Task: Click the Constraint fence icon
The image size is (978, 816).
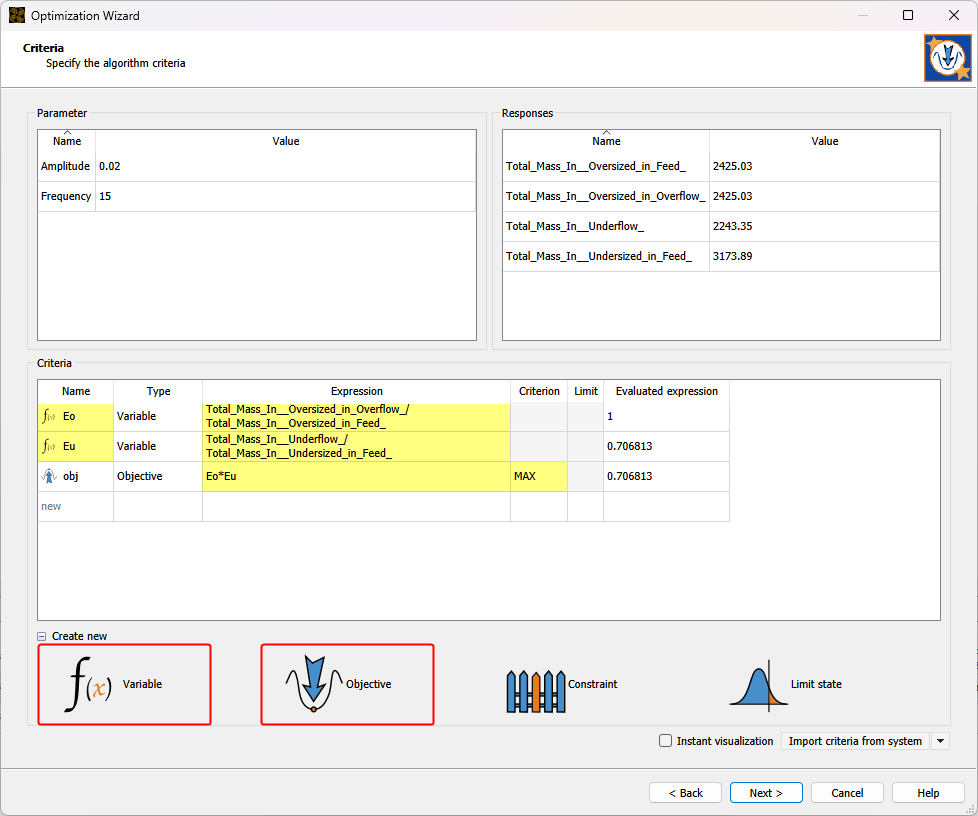Action: [536, 691]
